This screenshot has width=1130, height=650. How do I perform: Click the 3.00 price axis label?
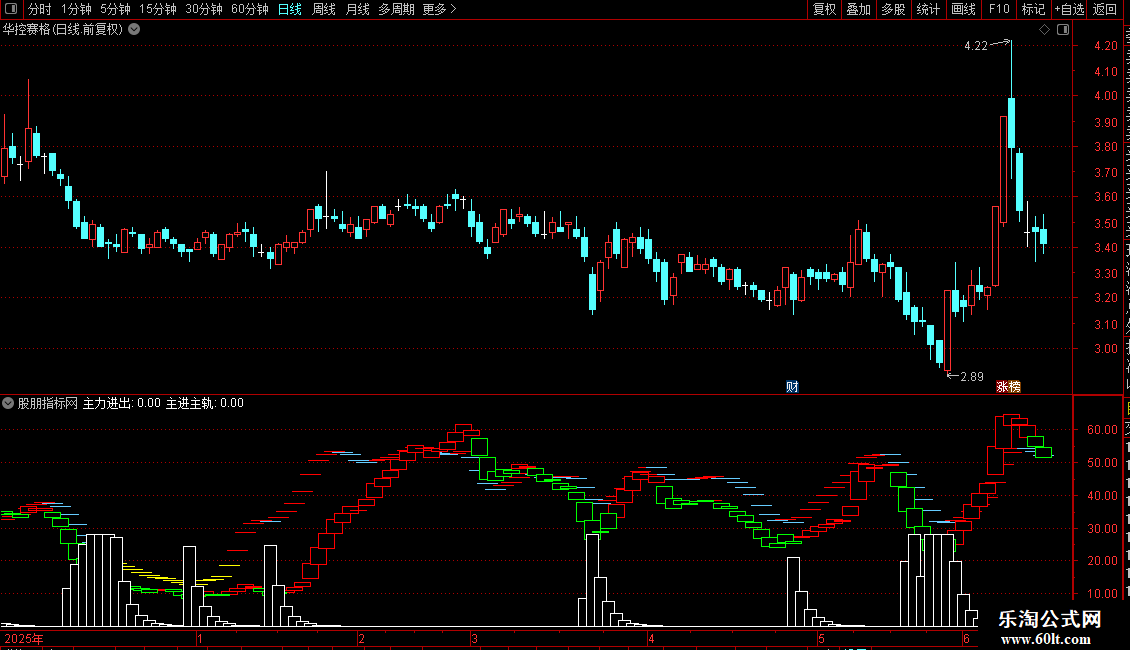1105,349
